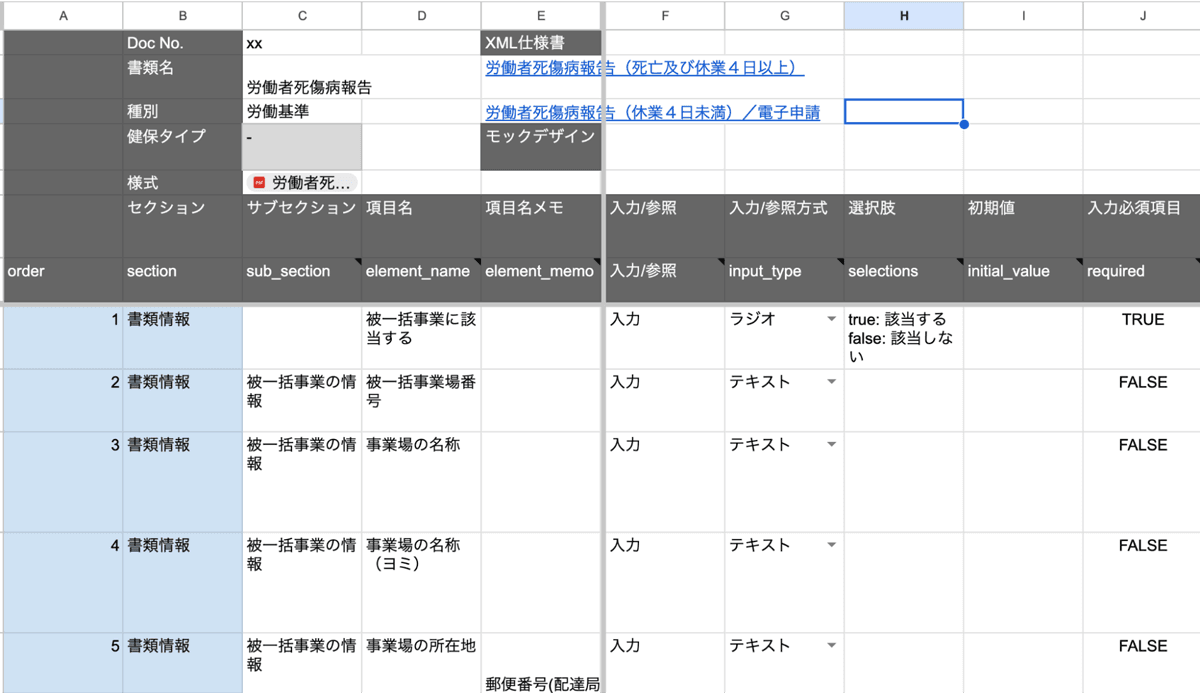Viewport: 1200px width, 693px height.
Task: Open the テキスト dropdown in order 5 row
Action: click(830, 646)
